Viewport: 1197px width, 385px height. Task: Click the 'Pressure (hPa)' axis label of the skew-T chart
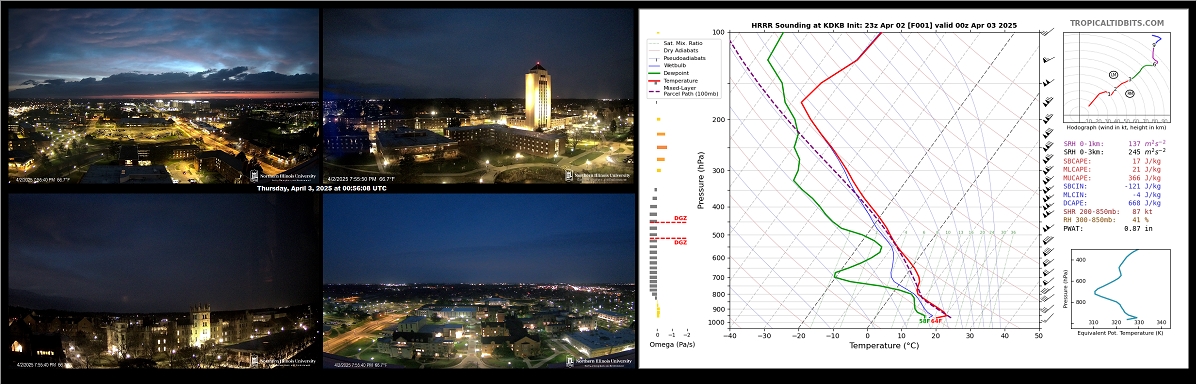[x=700, y=180]
